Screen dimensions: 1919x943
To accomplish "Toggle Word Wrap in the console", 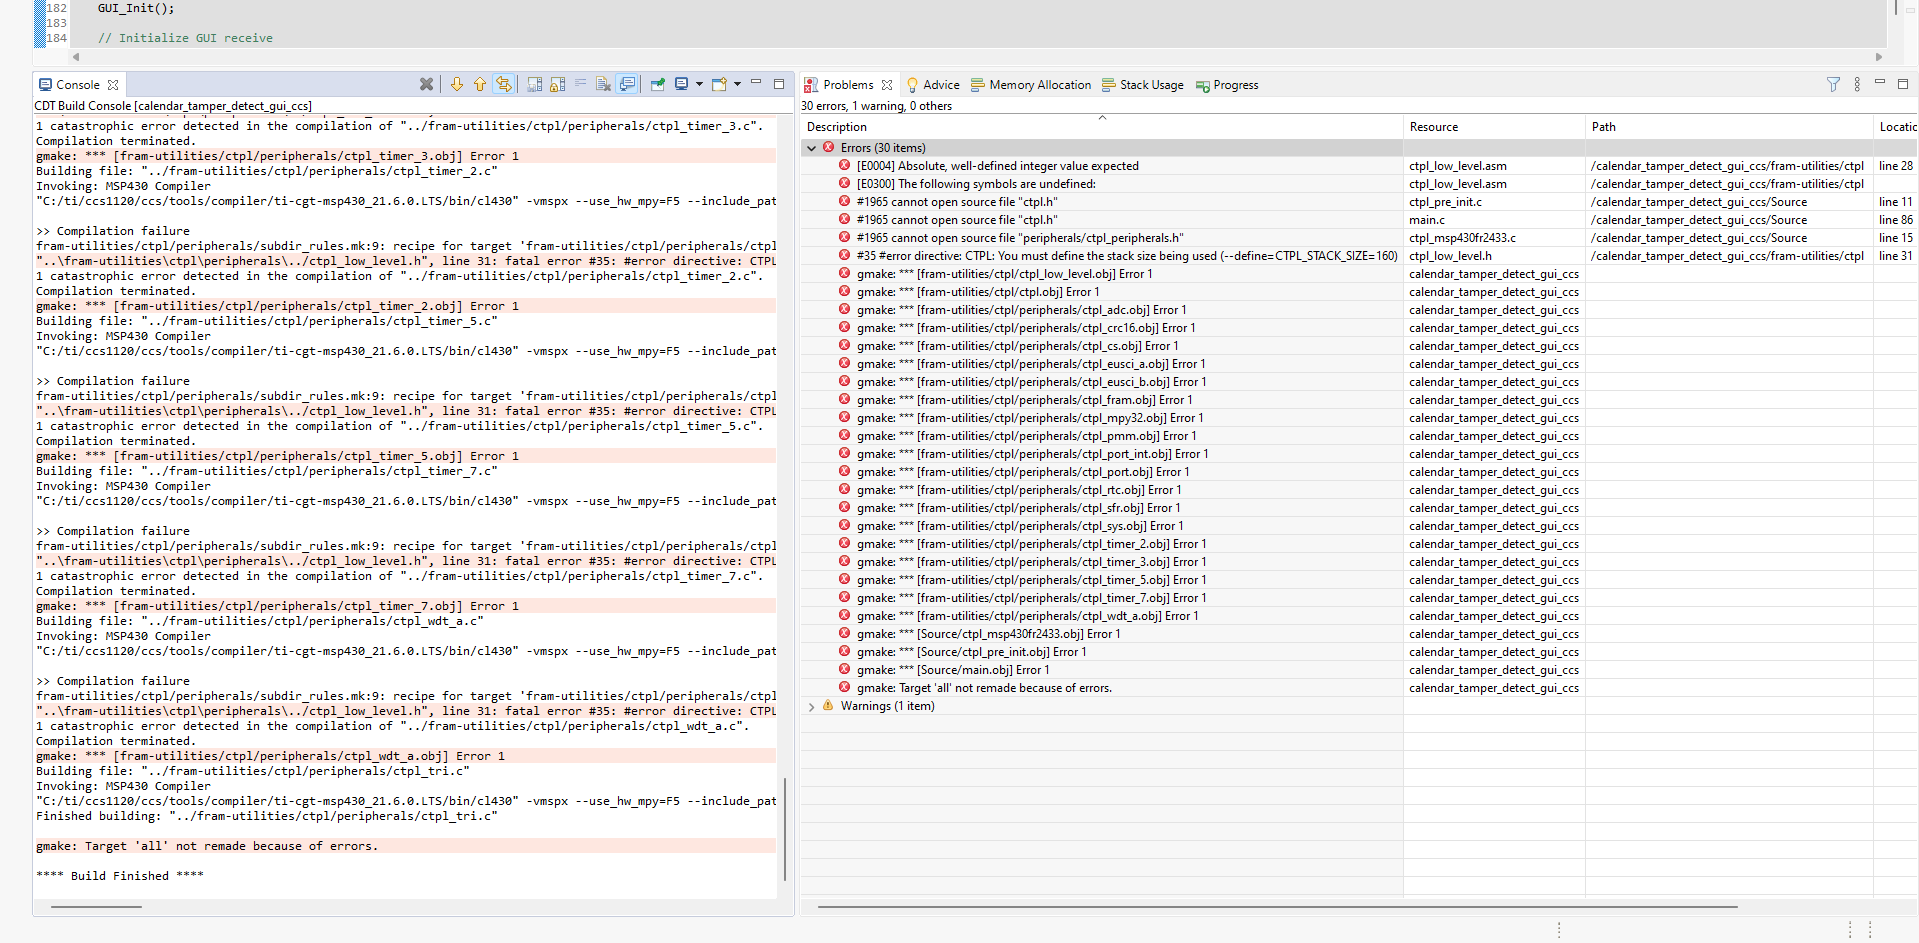I will (581, 85).
